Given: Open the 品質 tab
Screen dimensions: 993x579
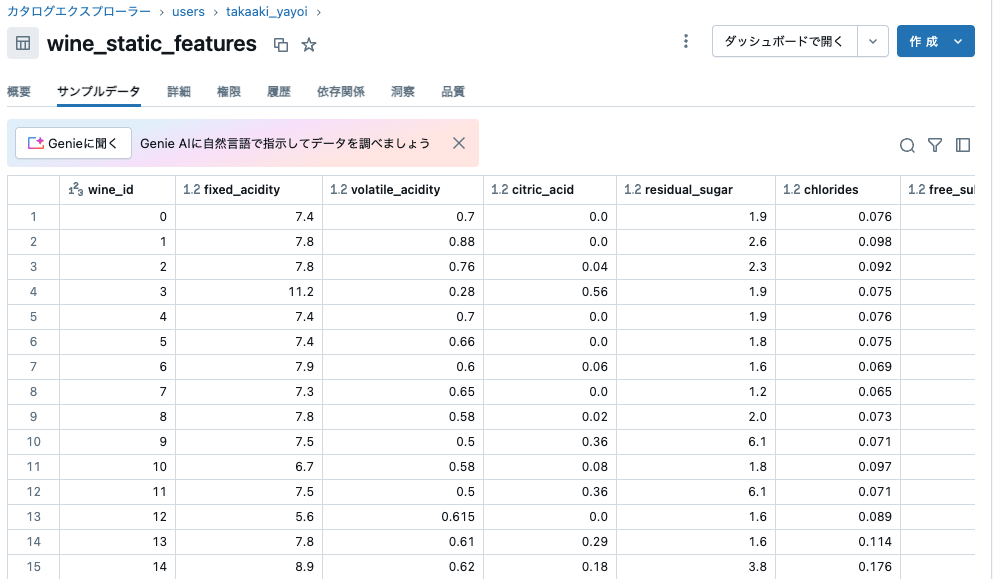Looking at the screenshot, I should pyautogui.click(x=451, y=90).
